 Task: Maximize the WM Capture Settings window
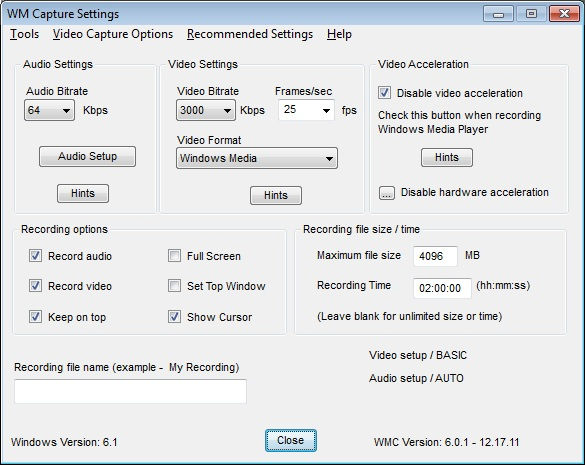[x=531, y=14]
